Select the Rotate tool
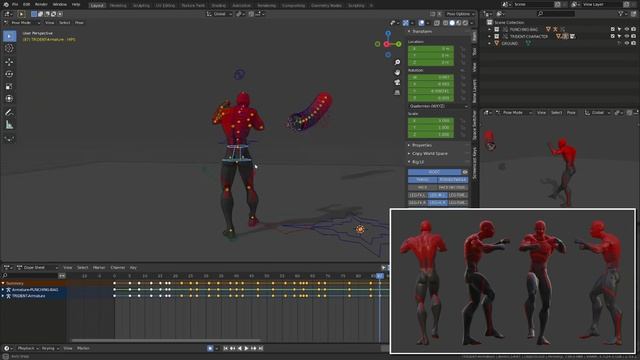 tap(9, 74)
